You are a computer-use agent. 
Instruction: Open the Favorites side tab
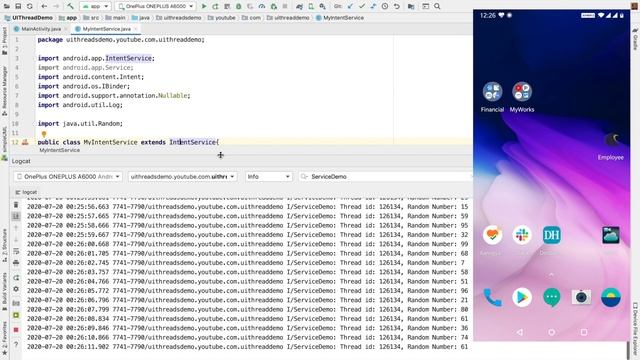[x=4, y=337]
